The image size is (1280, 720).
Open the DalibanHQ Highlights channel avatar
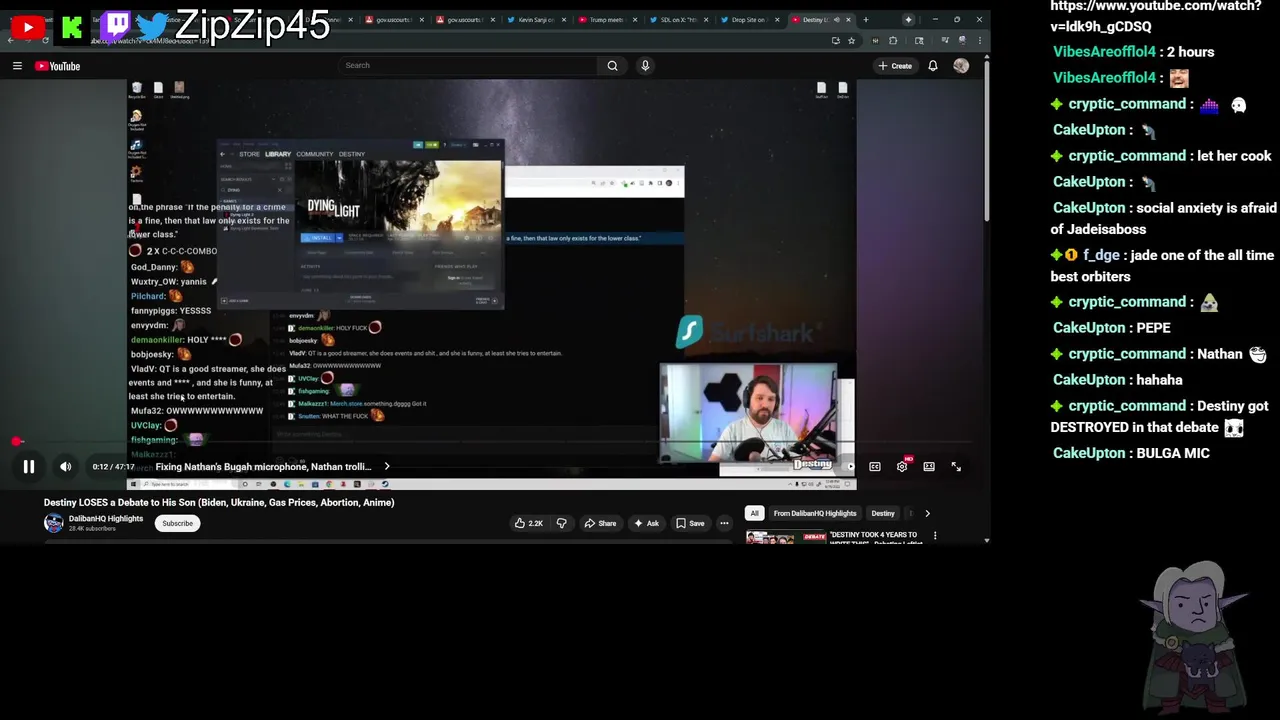pyautogui.click(x=53, y=523)
